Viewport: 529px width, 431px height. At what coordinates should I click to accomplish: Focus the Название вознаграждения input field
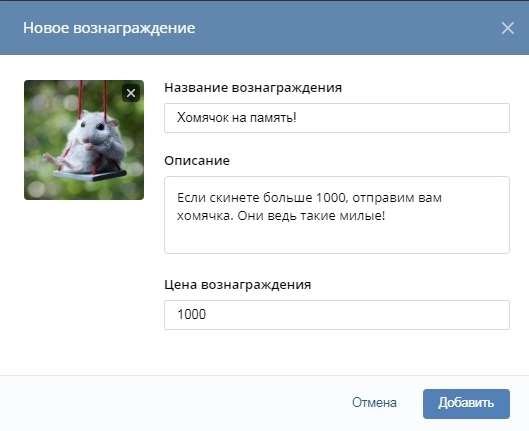click(x=337, y=118)
